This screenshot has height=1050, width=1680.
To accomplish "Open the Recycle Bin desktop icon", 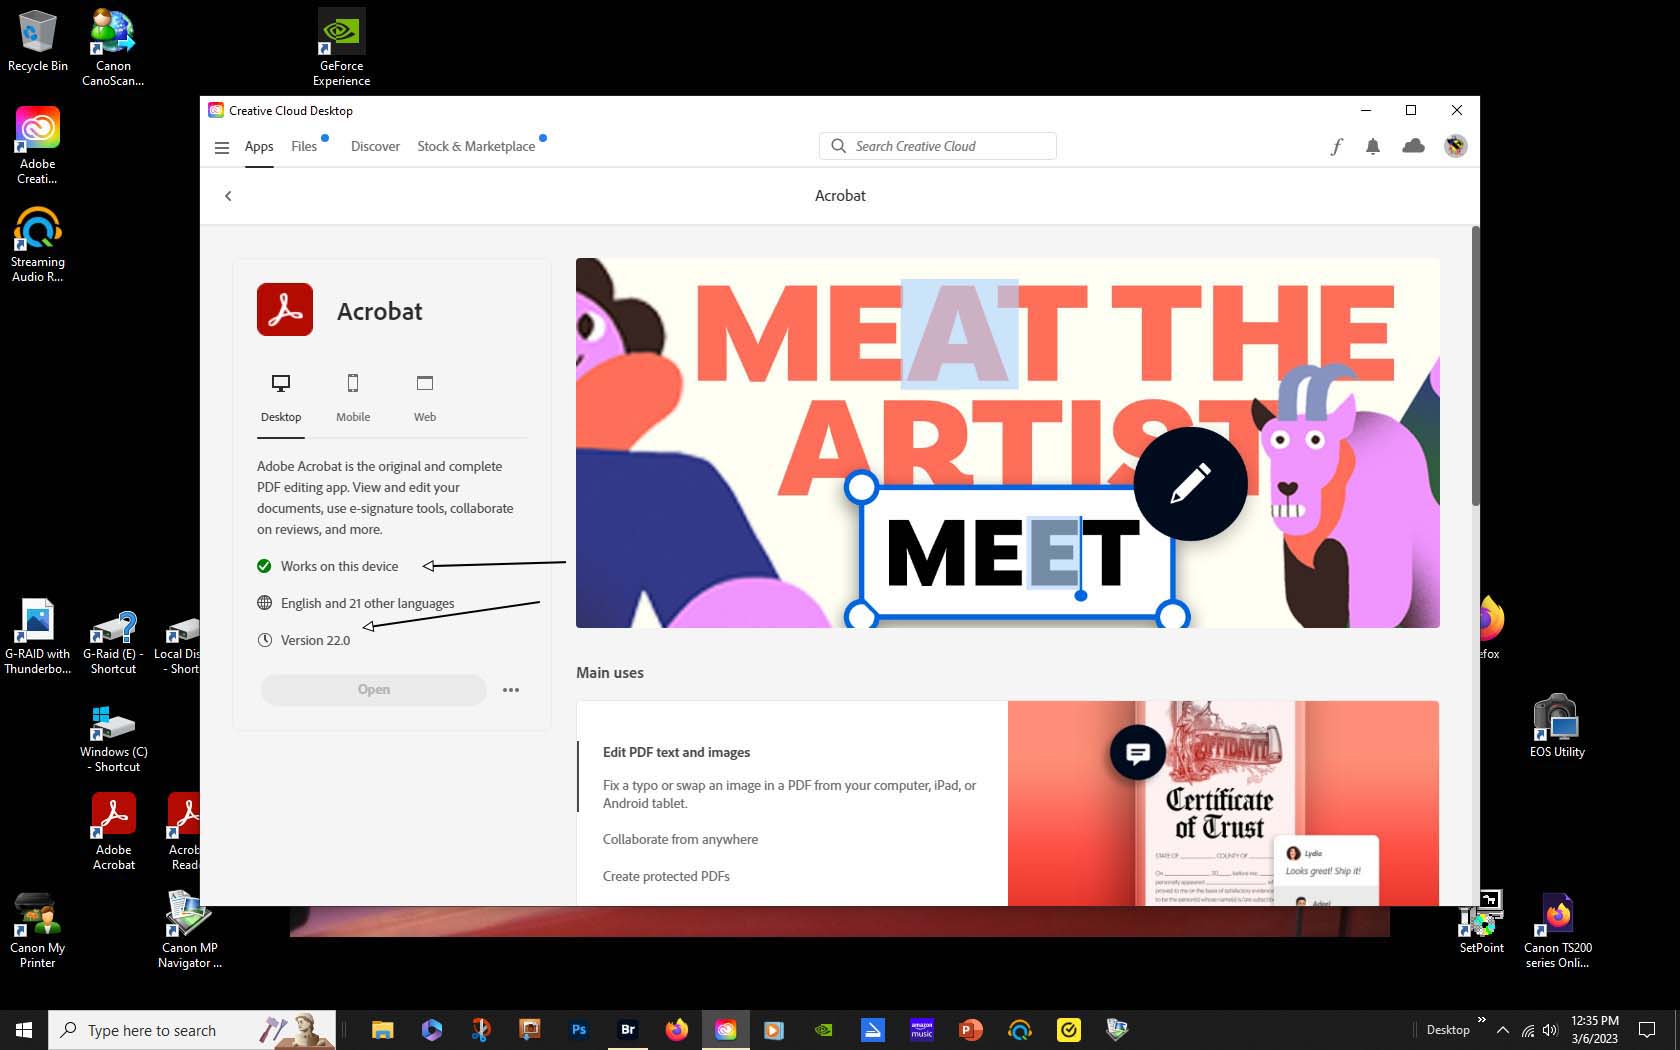I will click(x=38, y=42).
